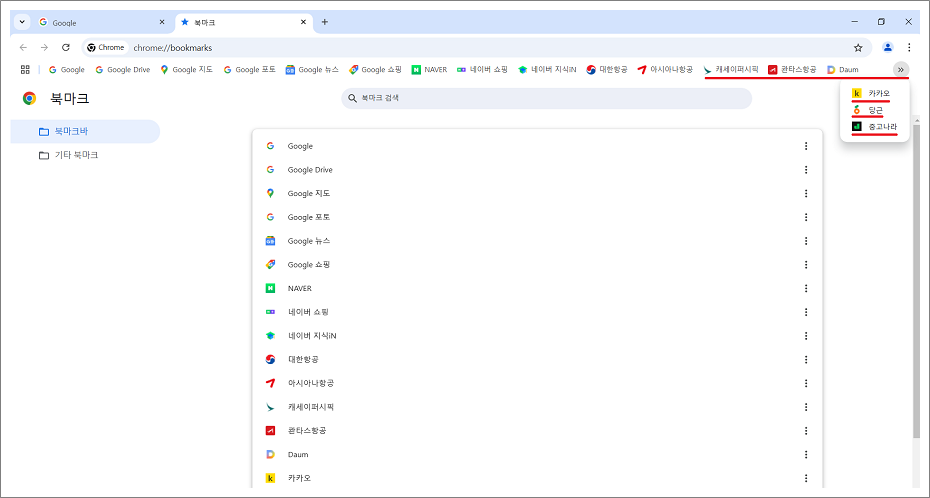Select 카카오 row in bookmark list
The height and width of the screenshot is (498, 930).
click(537, 478)
